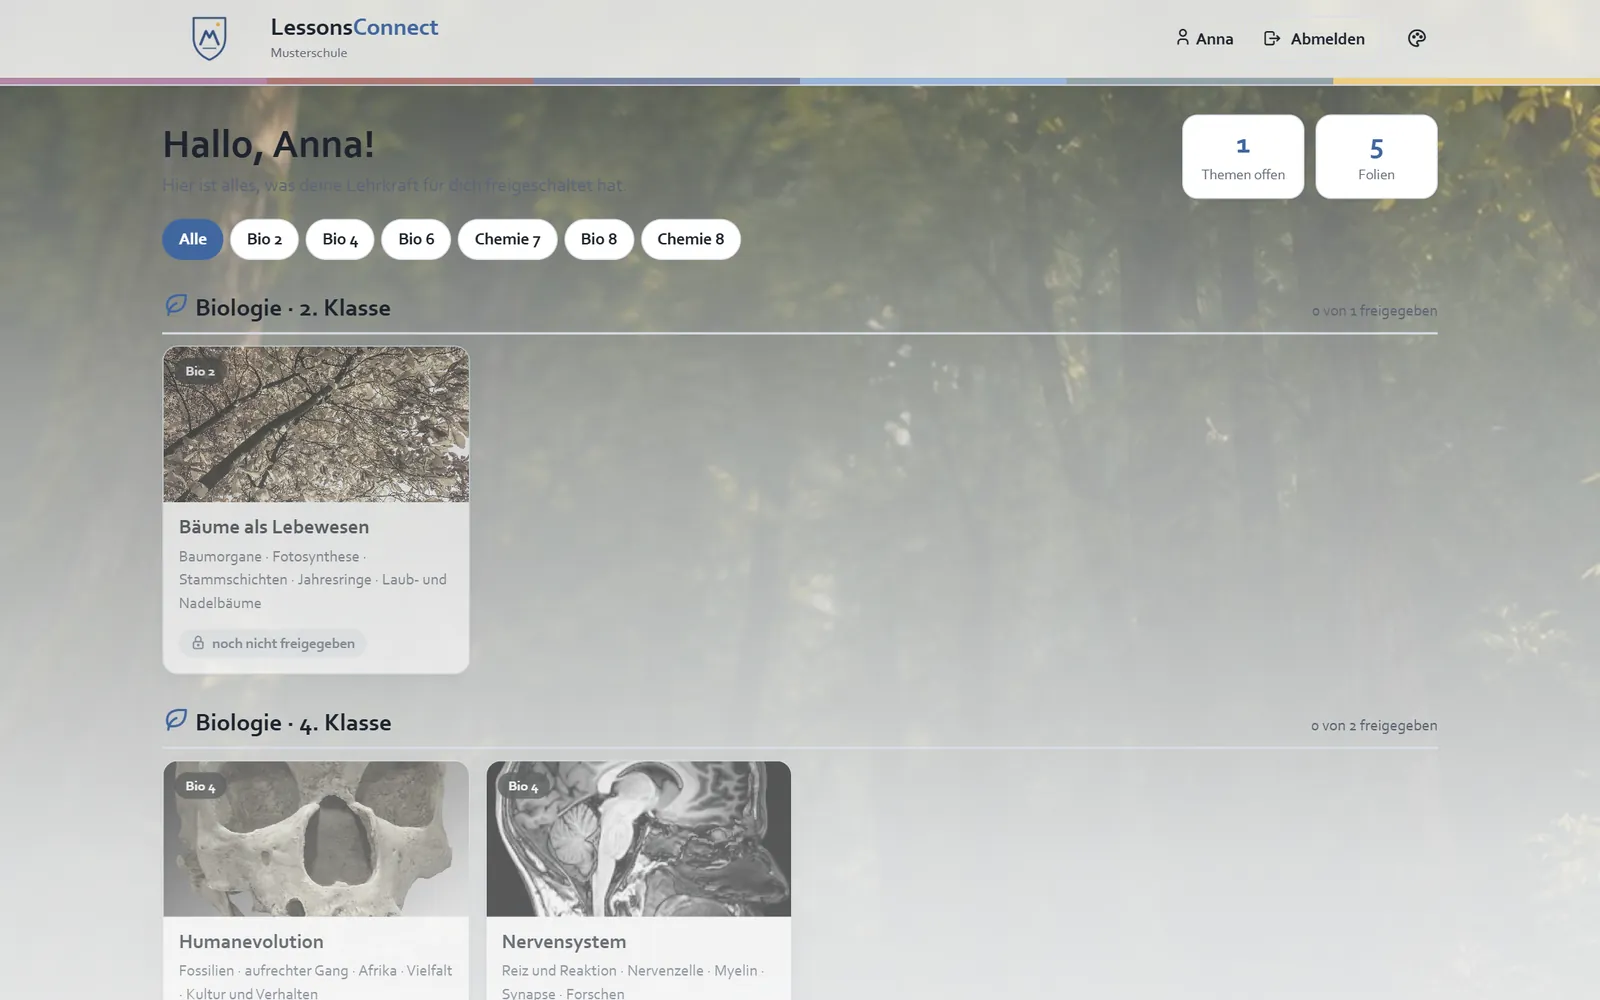Click the Nervensystem card title

coord(564,942)
